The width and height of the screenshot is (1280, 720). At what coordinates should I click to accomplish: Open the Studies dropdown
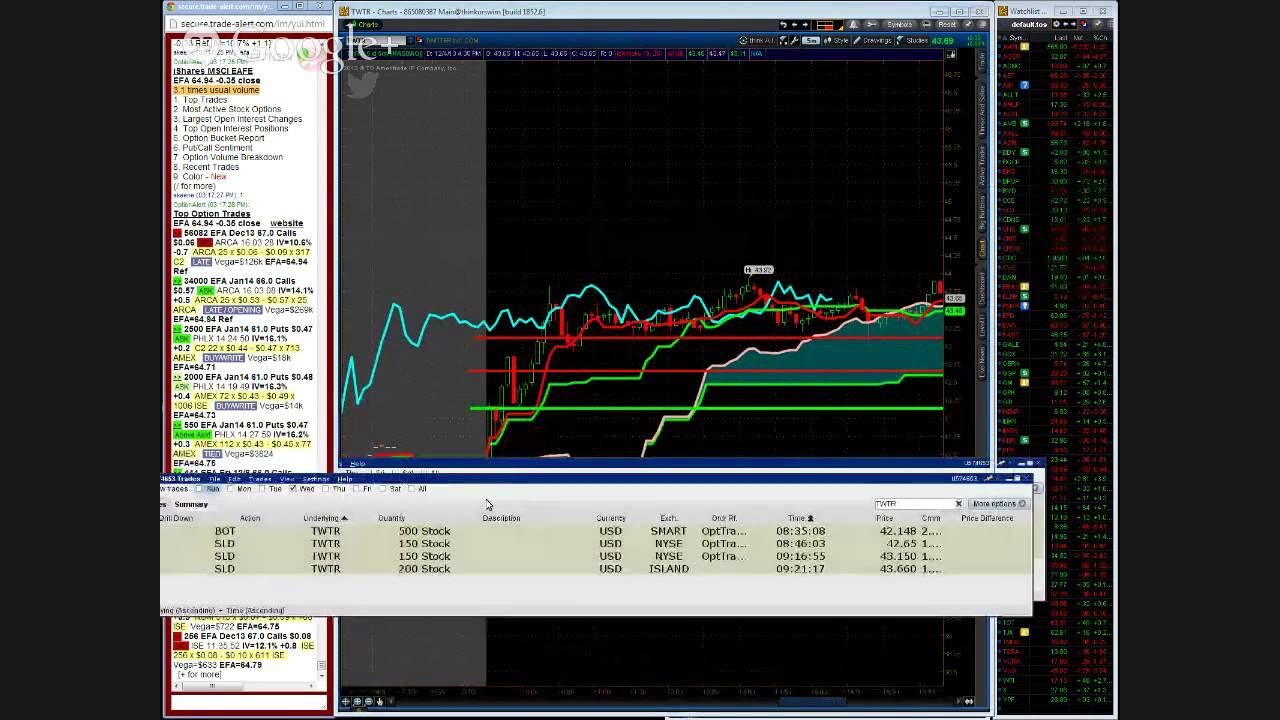912,41
